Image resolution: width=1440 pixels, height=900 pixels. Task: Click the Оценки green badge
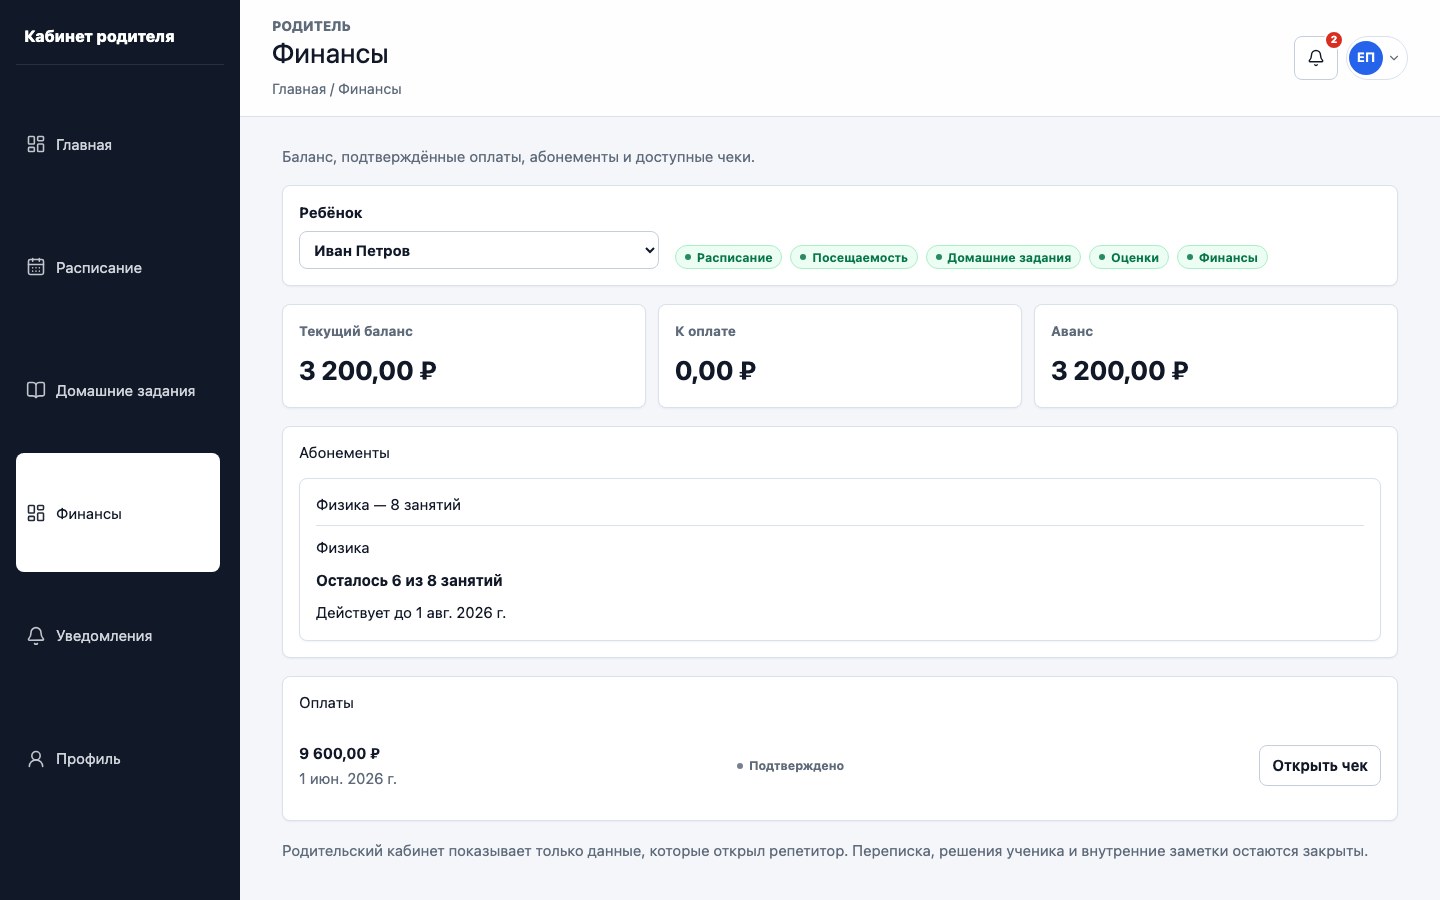tap(1128, 257)
